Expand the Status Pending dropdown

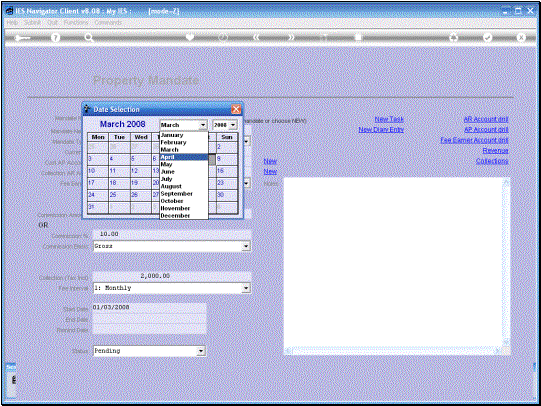coord(201,351)
